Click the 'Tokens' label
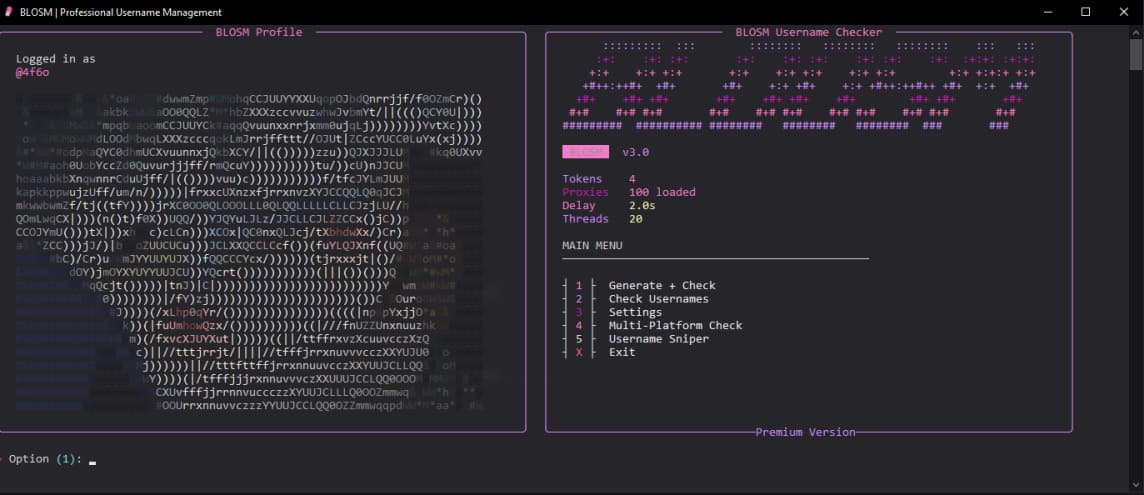Viewport: 1144px width, 495px height. (x=582, y=179)
